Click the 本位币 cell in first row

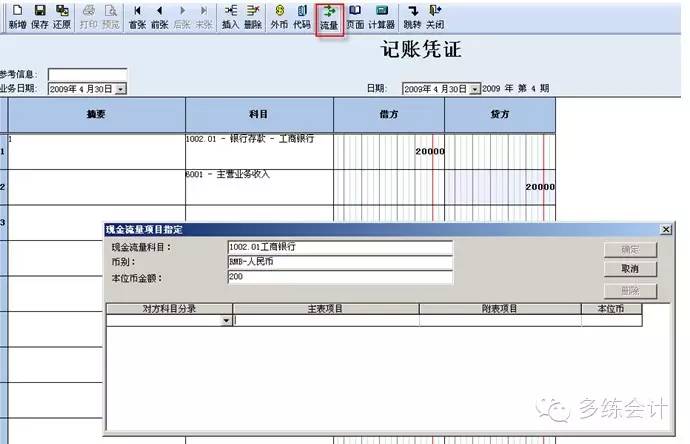pyautogui.click(x=612, y=320)
